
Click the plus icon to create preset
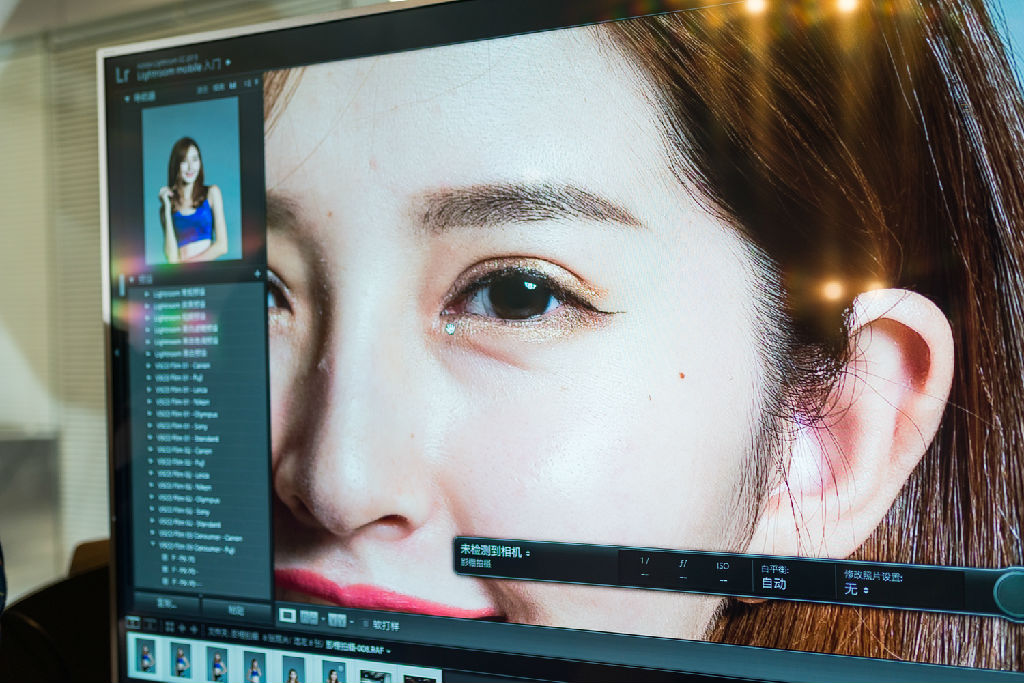point(257,274)
